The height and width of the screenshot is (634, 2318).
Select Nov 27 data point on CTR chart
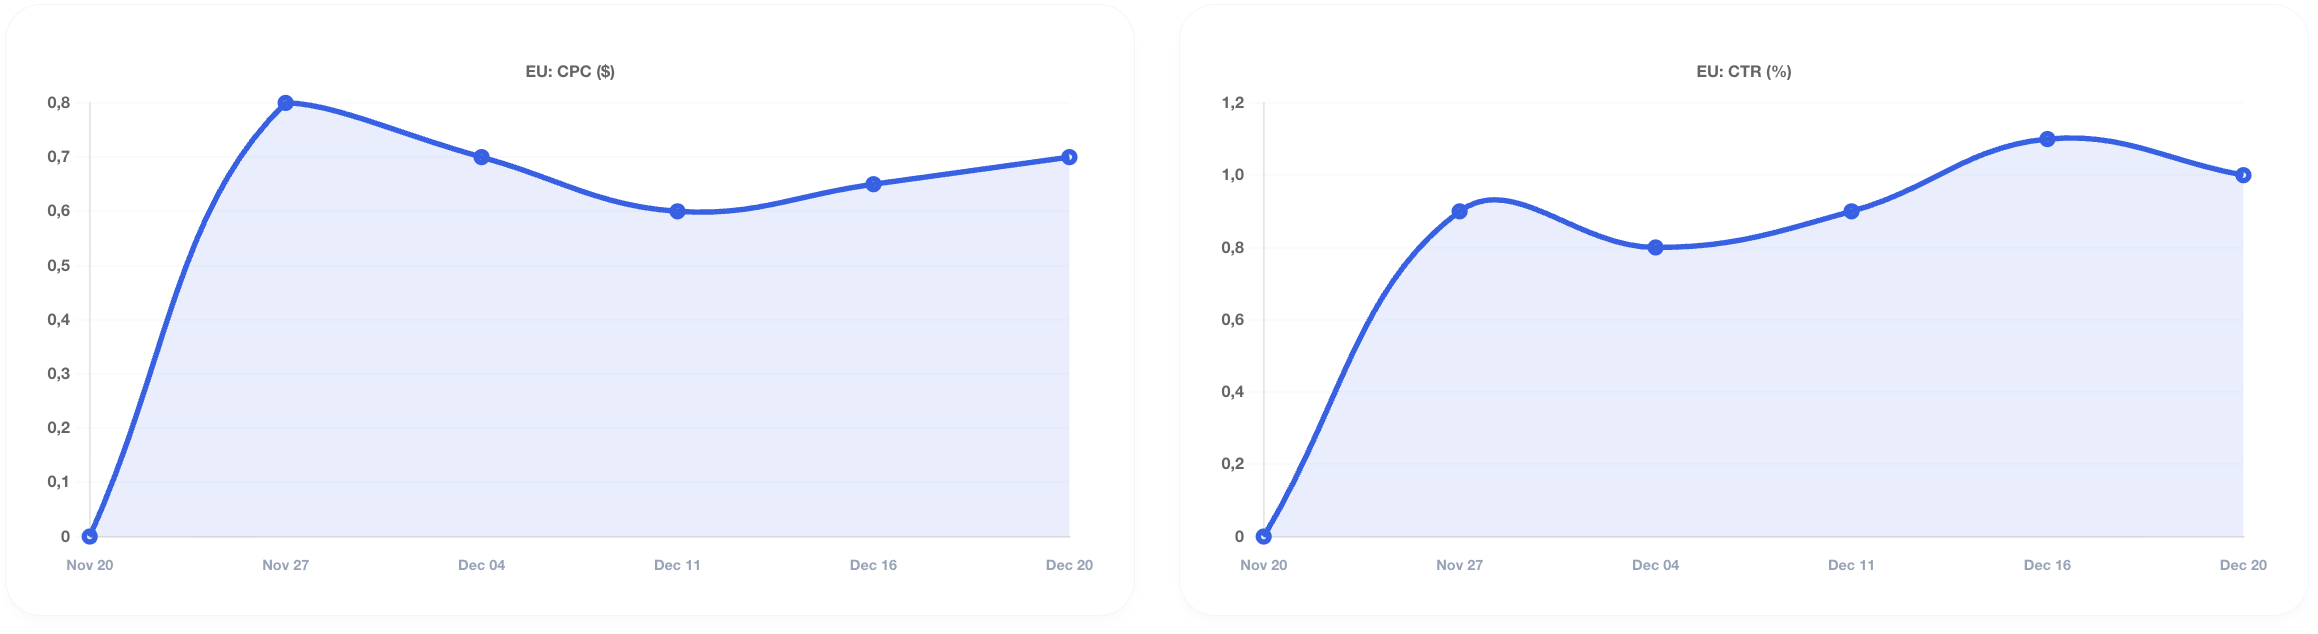click(x=1460, y=211)
